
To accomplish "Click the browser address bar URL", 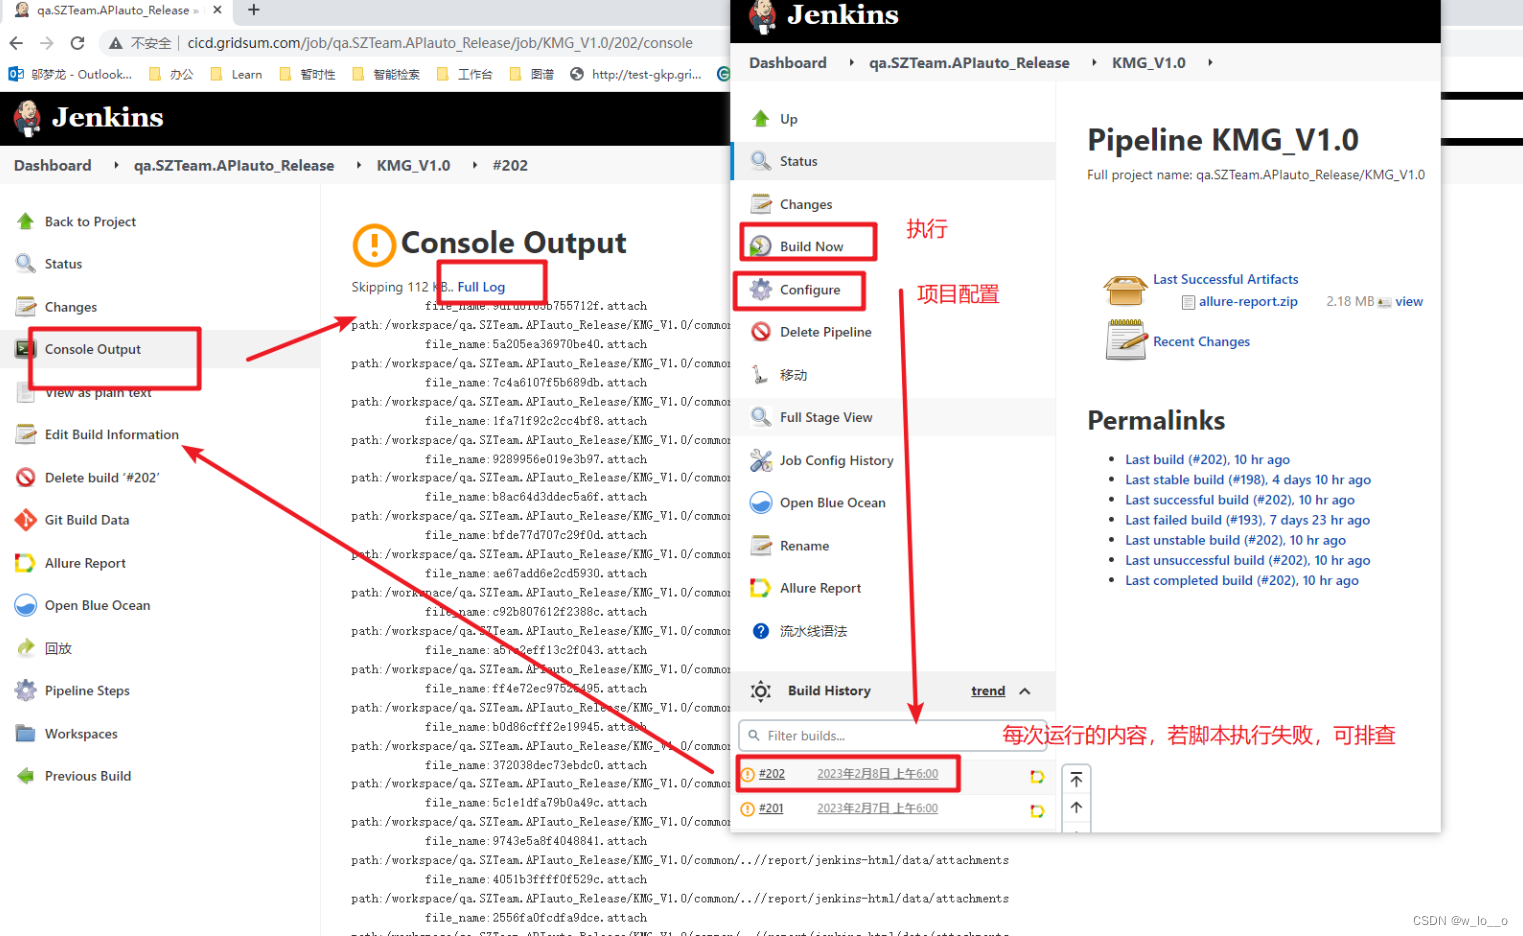I will [x=440, y=43].
